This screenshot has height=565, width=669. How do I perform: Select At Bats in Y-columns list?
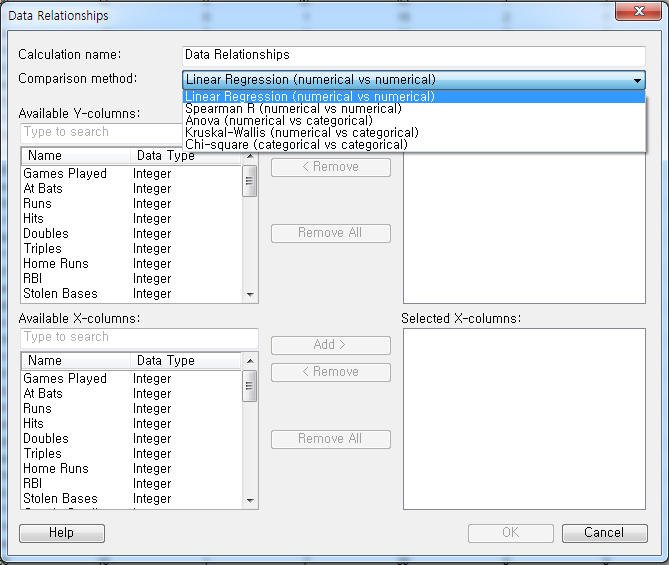(x=131, y=189)
